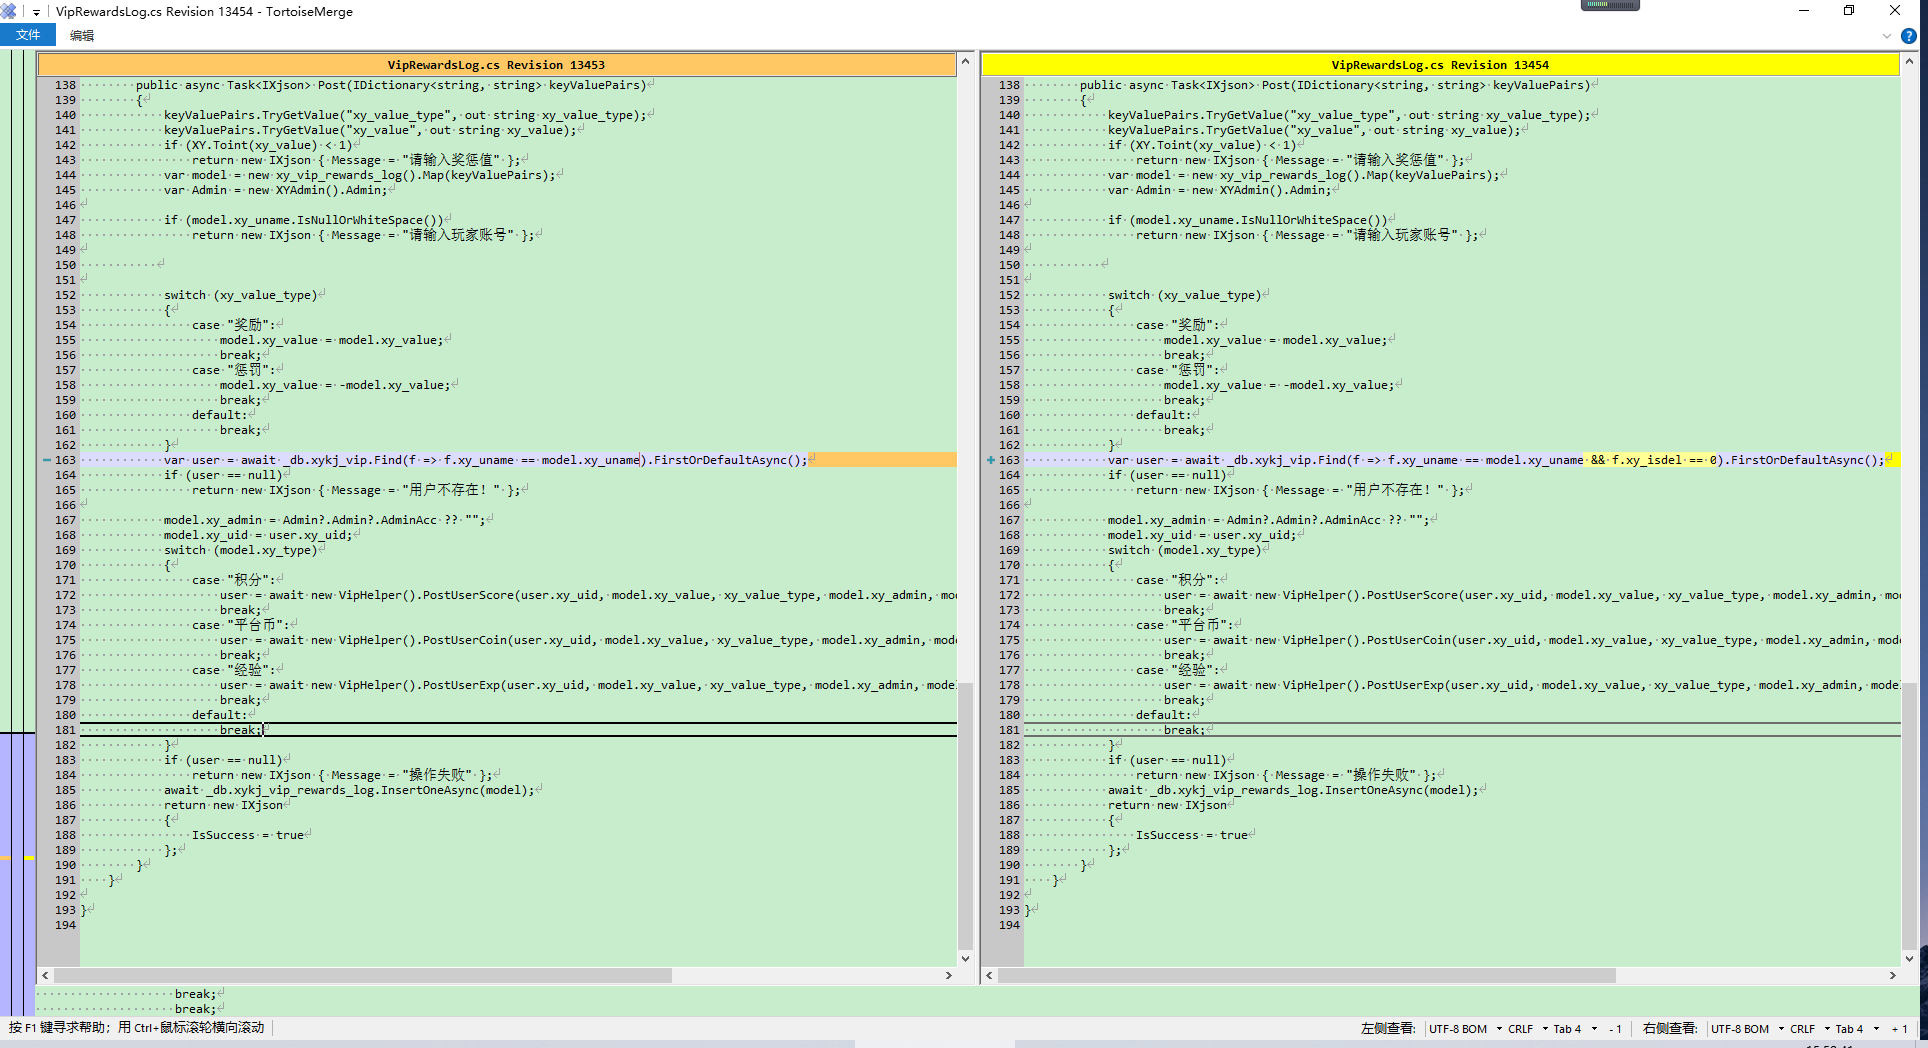
Task: Click the Revision 13453 pane header
Action: [x=496, y=65]
